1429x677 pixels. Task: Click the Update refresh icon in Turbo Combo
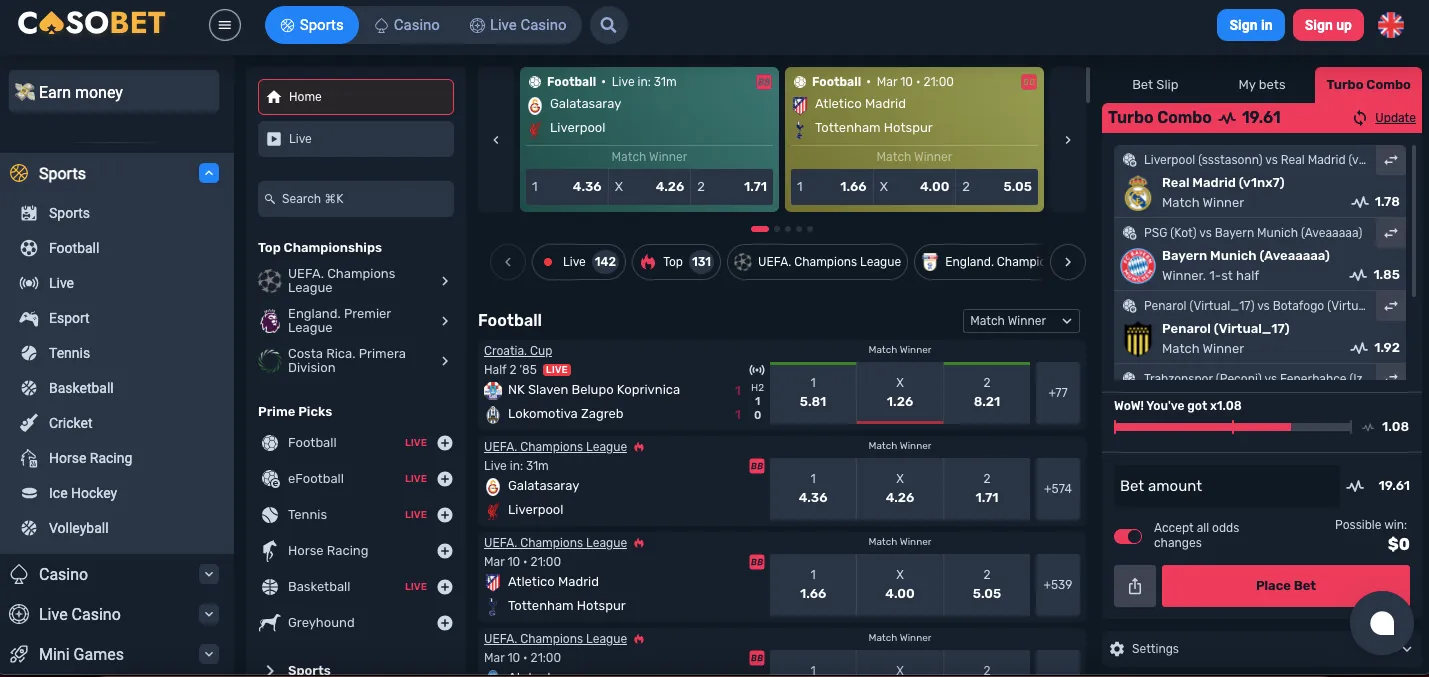1360,118
